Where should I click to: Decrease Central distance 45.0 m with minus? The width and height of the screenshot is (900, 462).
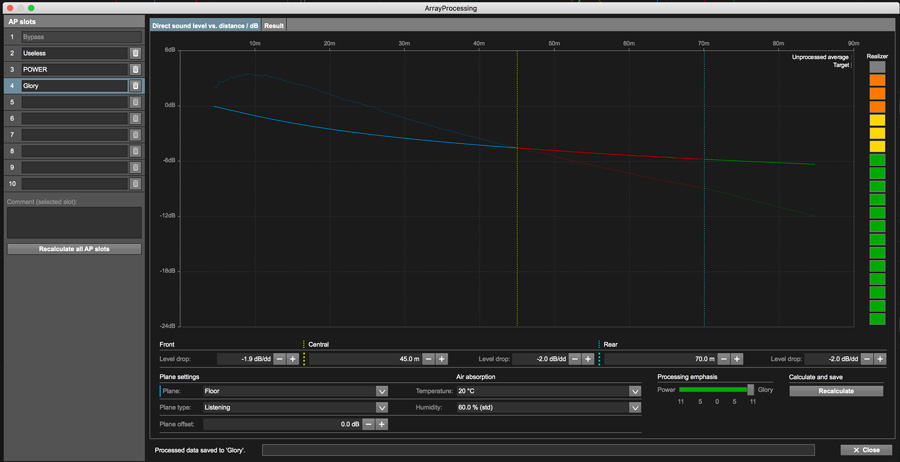pyautogui.click(x=429, y=359)
